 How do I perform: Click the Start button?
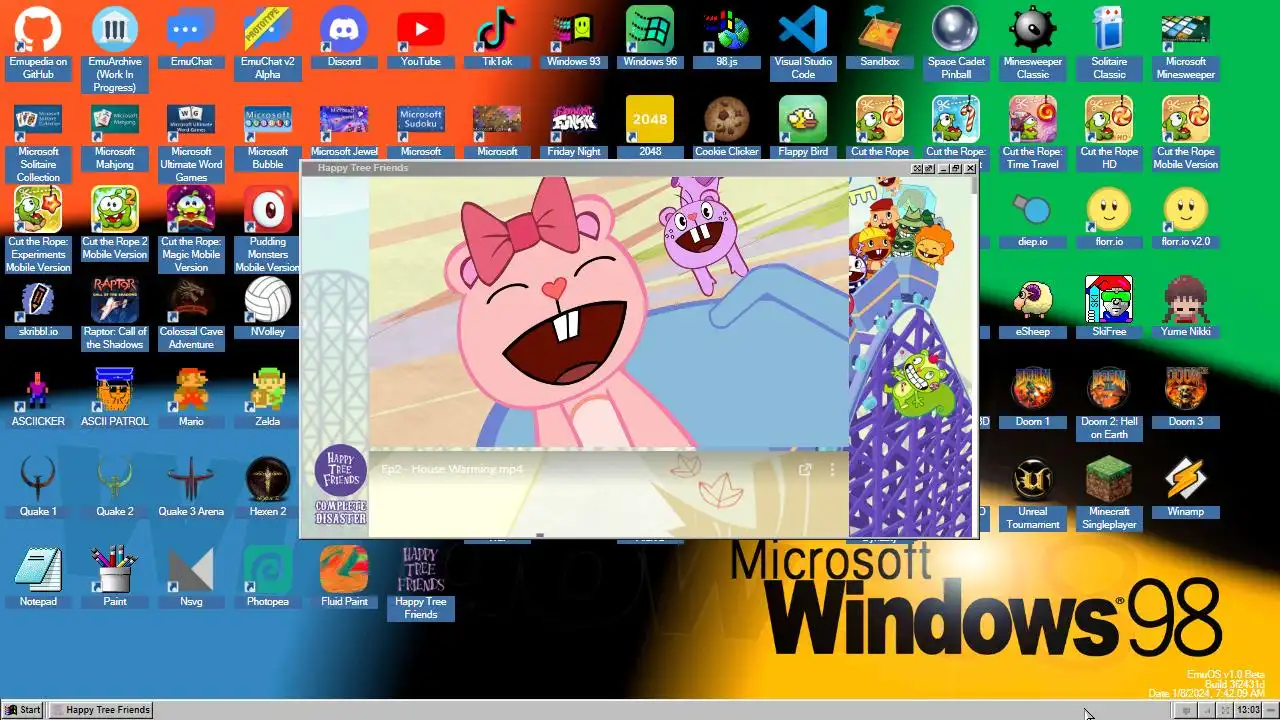pyautogui.click(x=22, y=710)
